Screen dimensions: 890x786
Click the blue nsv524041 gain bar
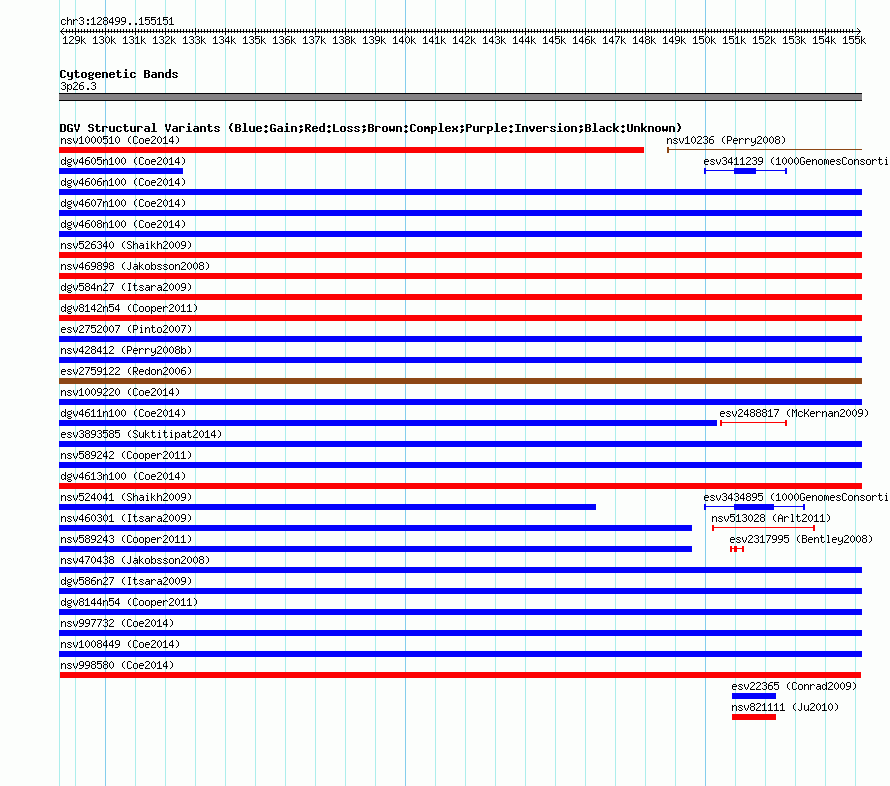click(x=328, y=507)
